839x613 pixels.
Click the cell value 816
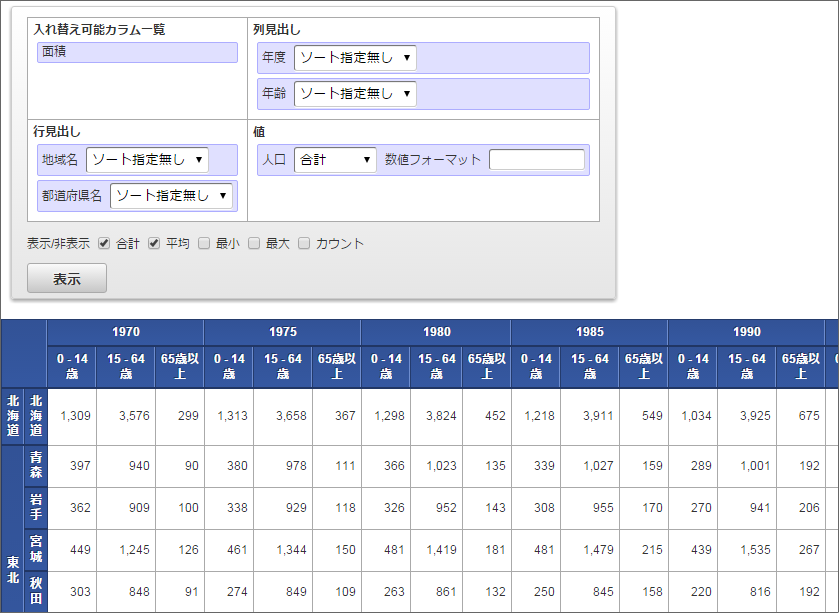tap(760, 592)
